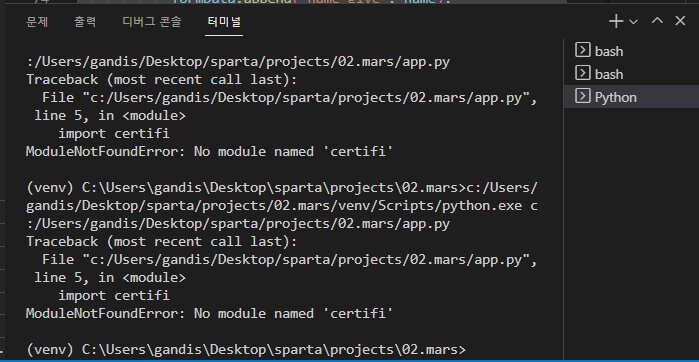The height and width of the screenshot is (362, 699).
Task: Click the first 'import certifi' line
Action: pyautogui.click(x=114, y=134)
